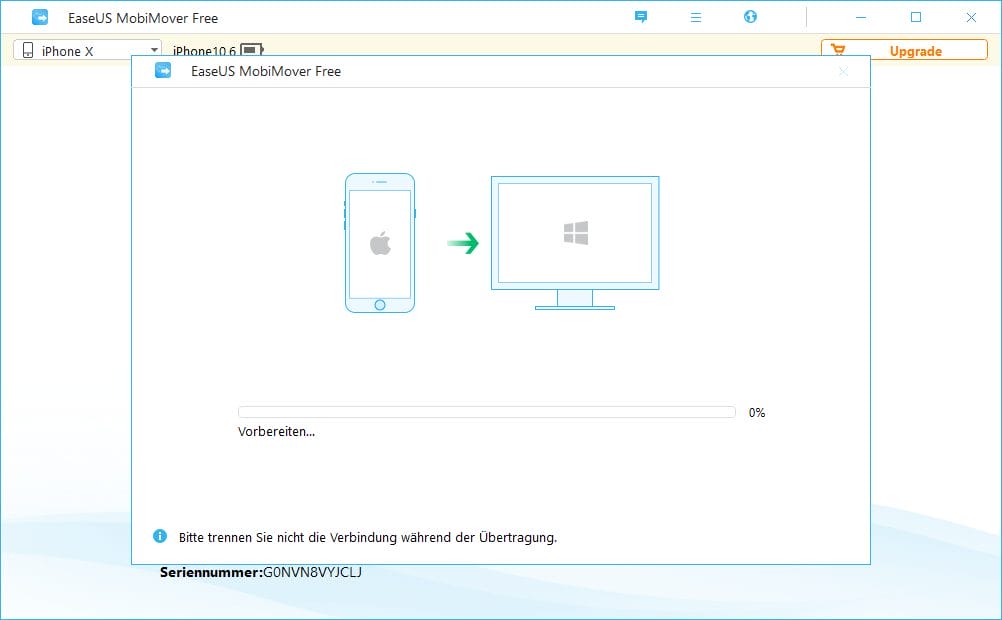This screenshot has width=1002, height=620.
Task: Close the transfer progress dialog
Action: (x=843, y=71)
